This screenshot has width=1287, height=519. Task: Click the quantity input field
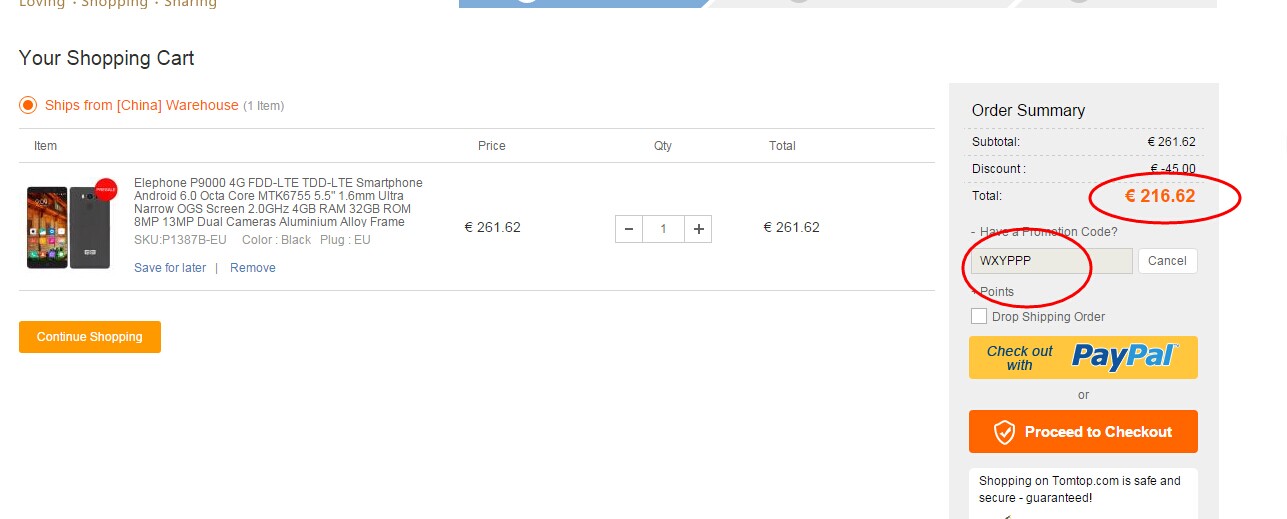point(663,229)
